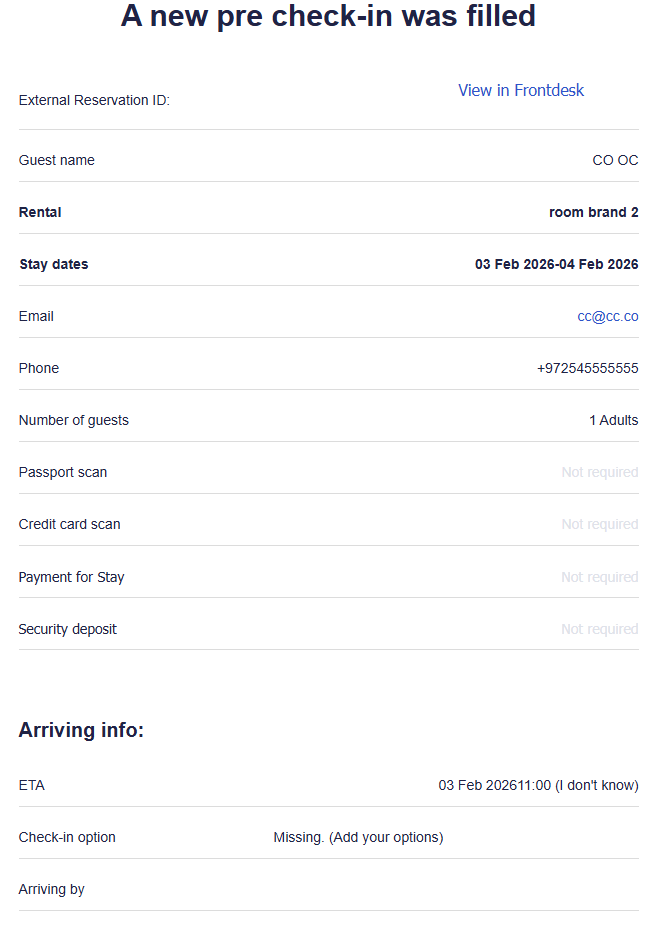Click the Arriving by label
This screenshot has height=930, width=657.
point(51,889)
